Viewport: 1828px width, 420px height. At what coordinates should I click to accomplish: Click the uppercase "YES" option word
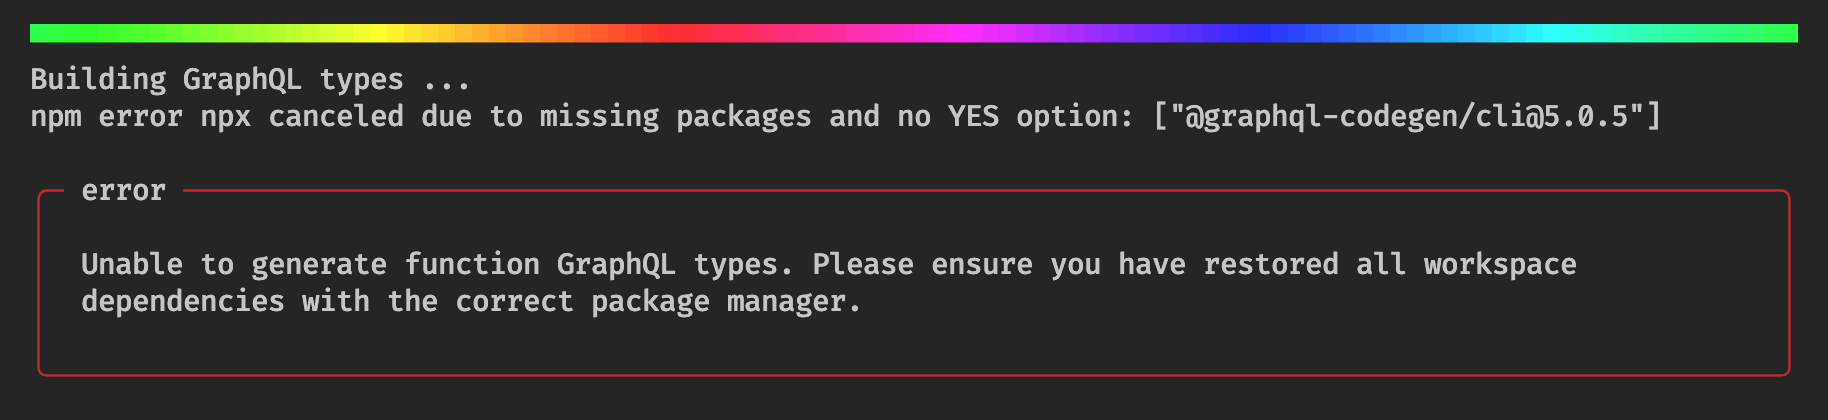(973, 117)
